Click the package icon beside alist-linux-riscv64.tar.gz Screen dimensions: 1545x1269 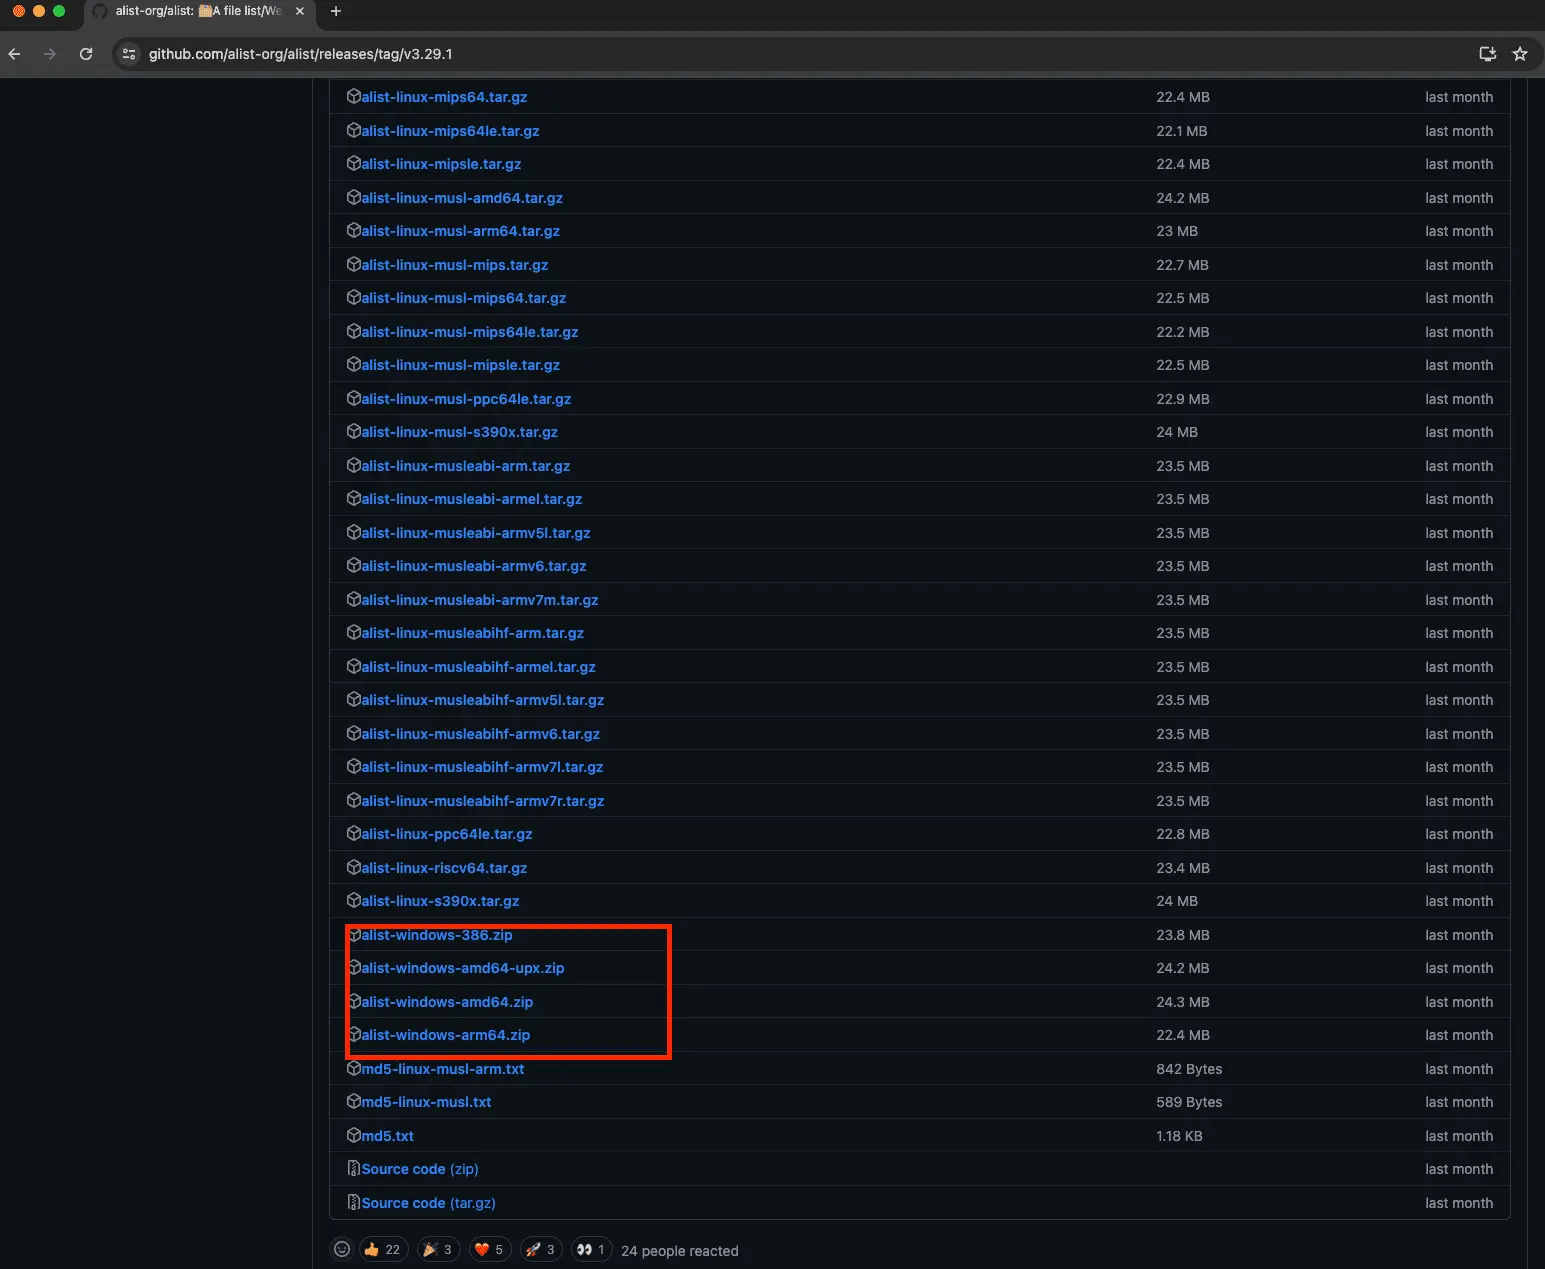(353, 867)
